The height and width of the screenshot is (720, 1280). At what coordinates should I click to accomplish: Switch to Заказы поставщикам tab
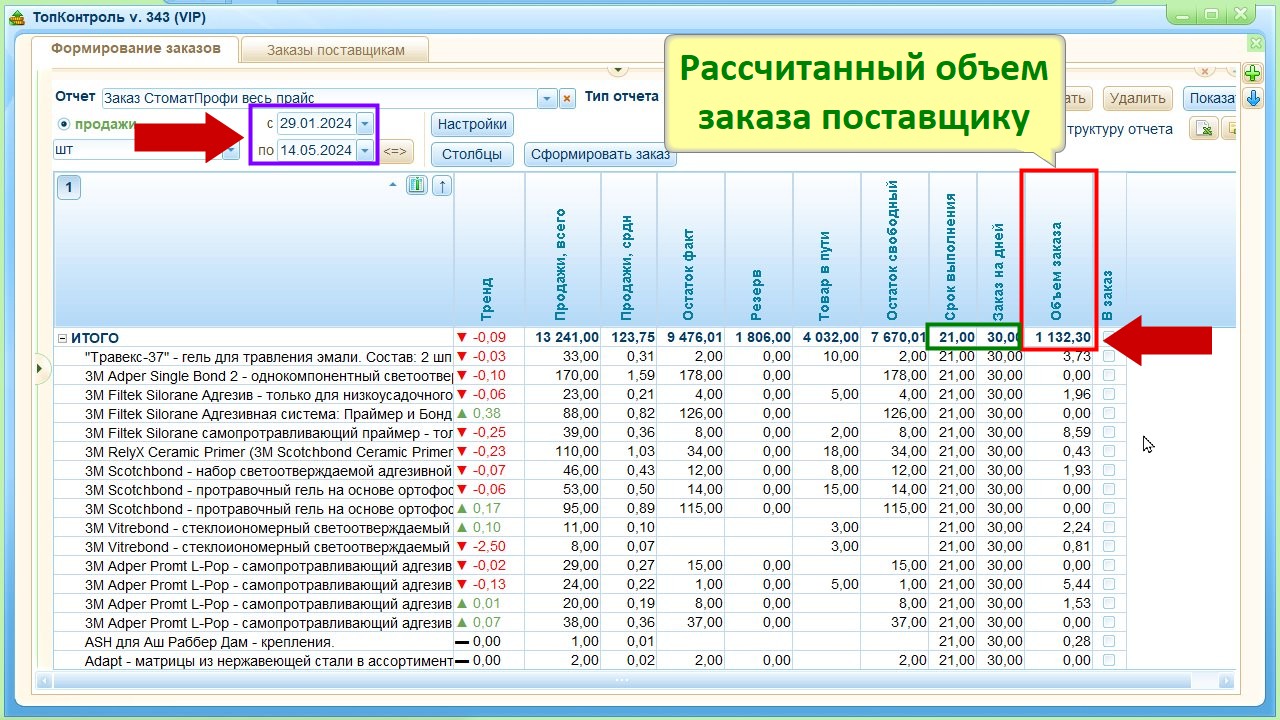[335, 49]
